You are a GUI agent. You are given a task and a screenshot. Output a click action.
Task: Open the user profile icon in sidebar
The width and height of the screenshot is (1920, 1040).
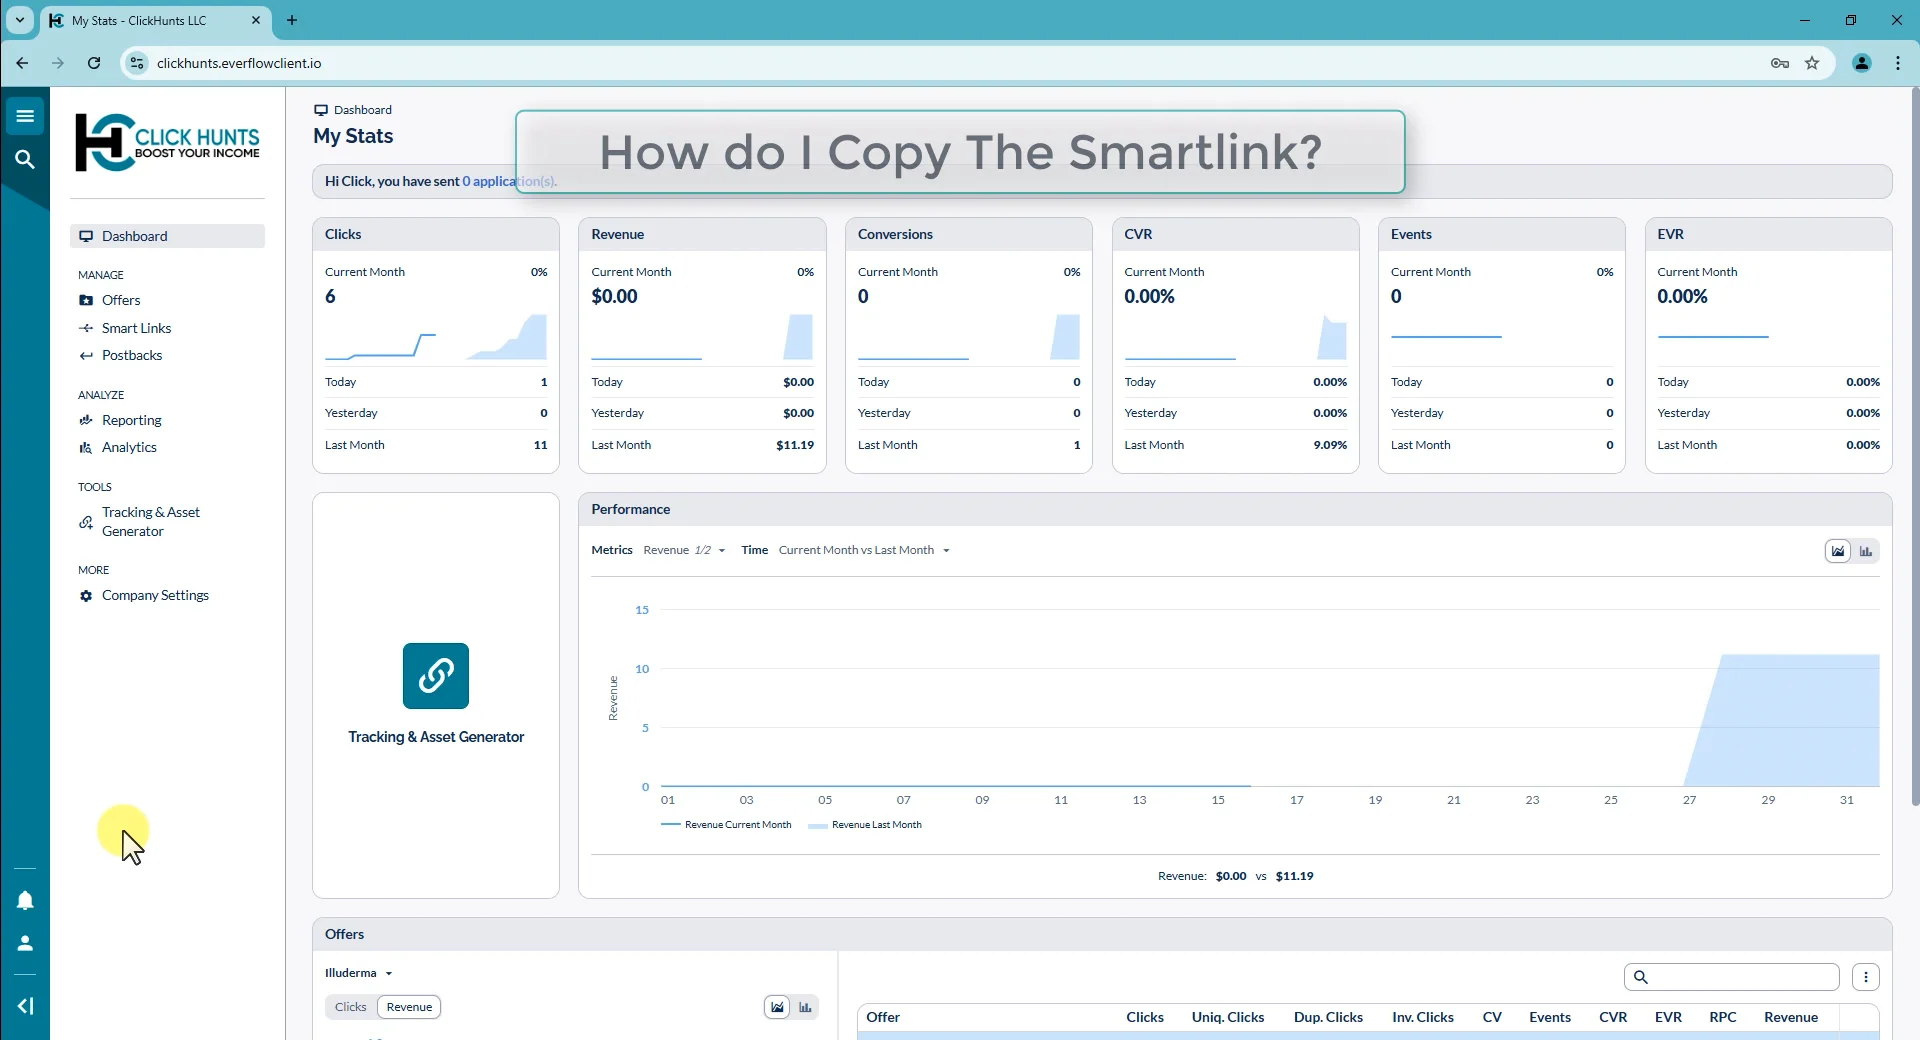[x=25, y=943]
